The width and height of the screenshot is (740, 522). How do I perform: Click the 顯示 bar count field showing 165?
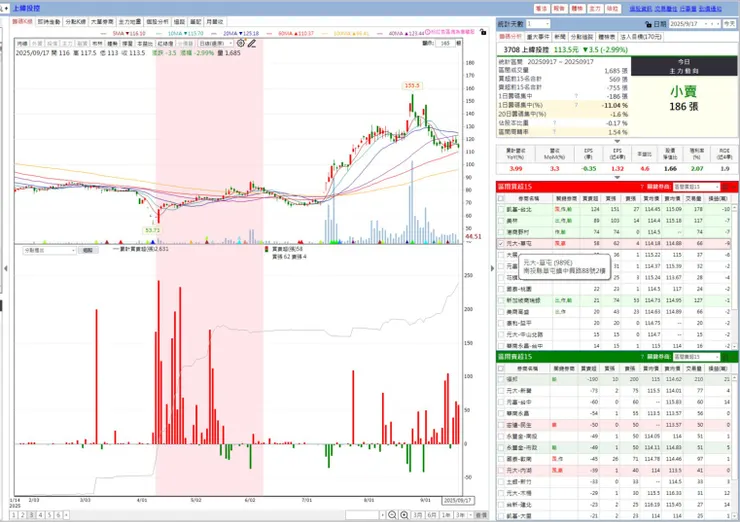coord(445,43)
